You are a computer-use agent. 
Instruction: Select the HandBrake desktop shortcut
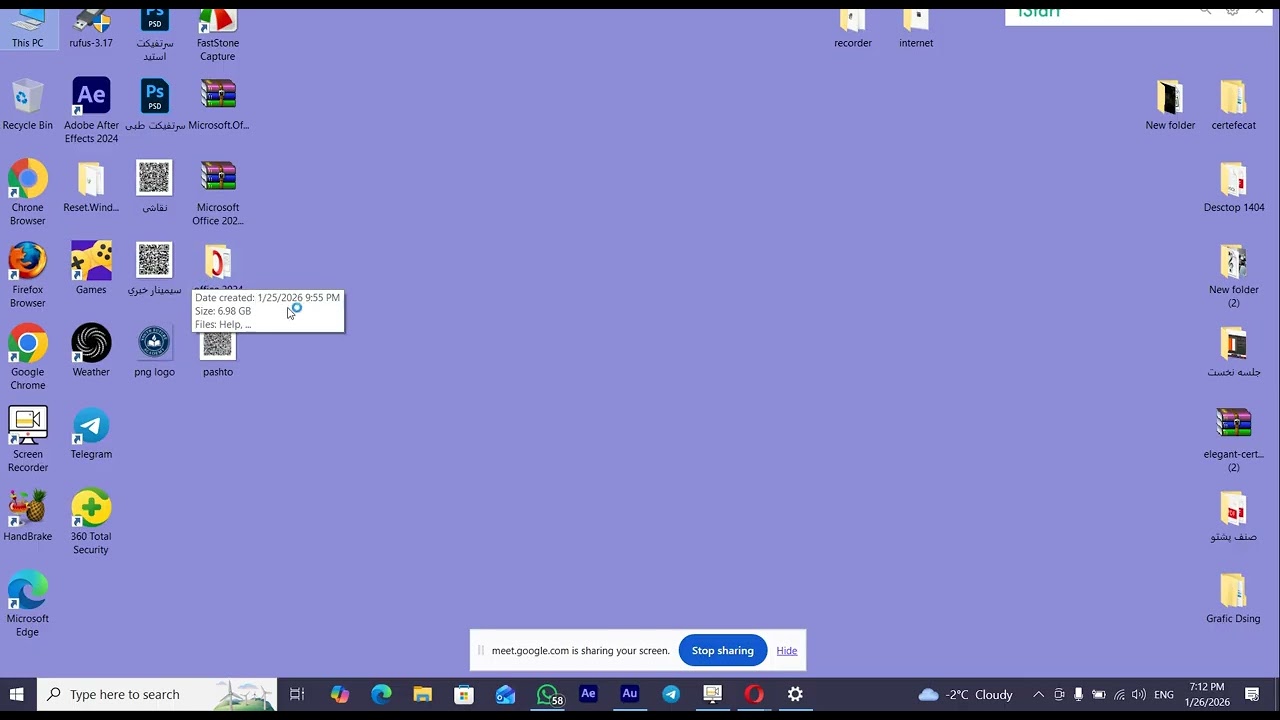coord(28,515)
